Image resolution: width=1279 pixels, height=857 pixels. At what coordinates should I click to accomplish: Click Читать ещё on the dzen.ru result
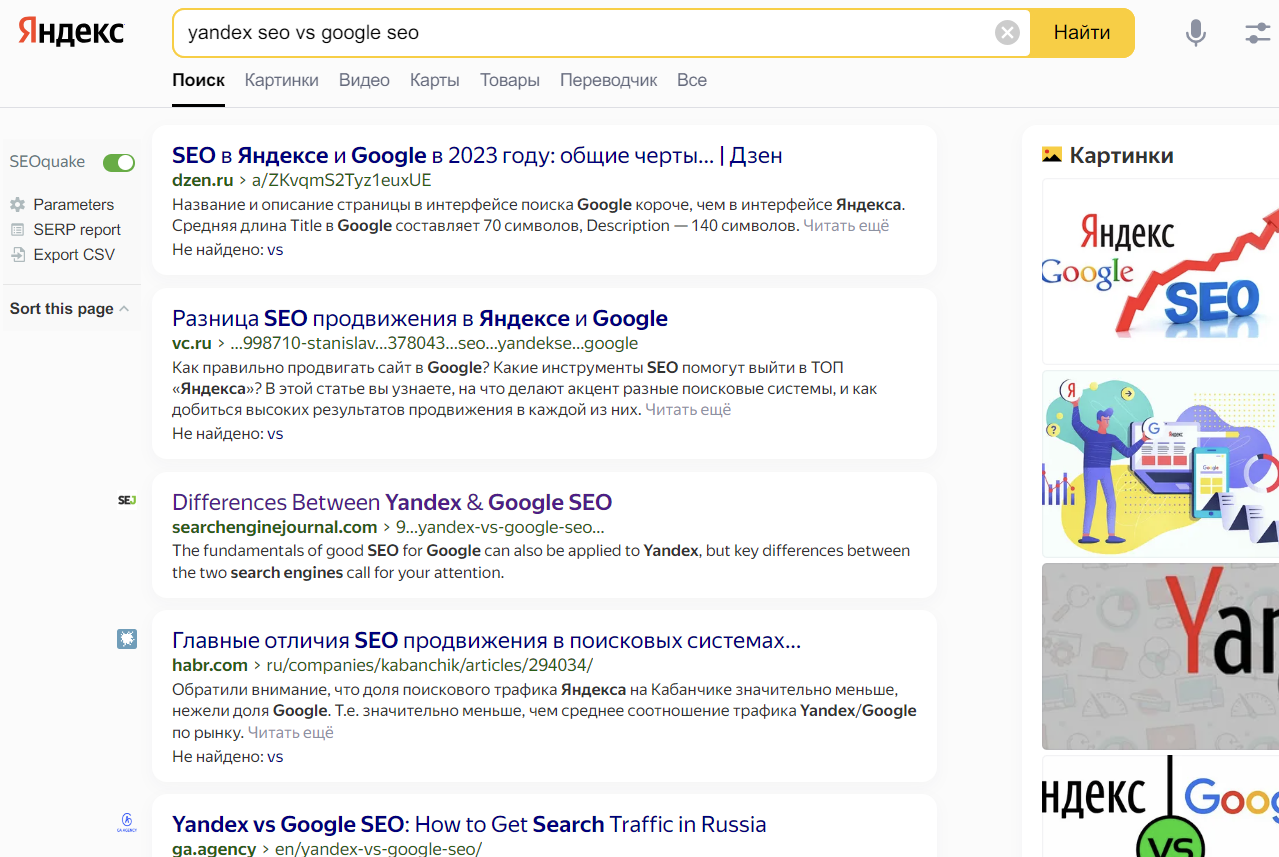point(848,225)
